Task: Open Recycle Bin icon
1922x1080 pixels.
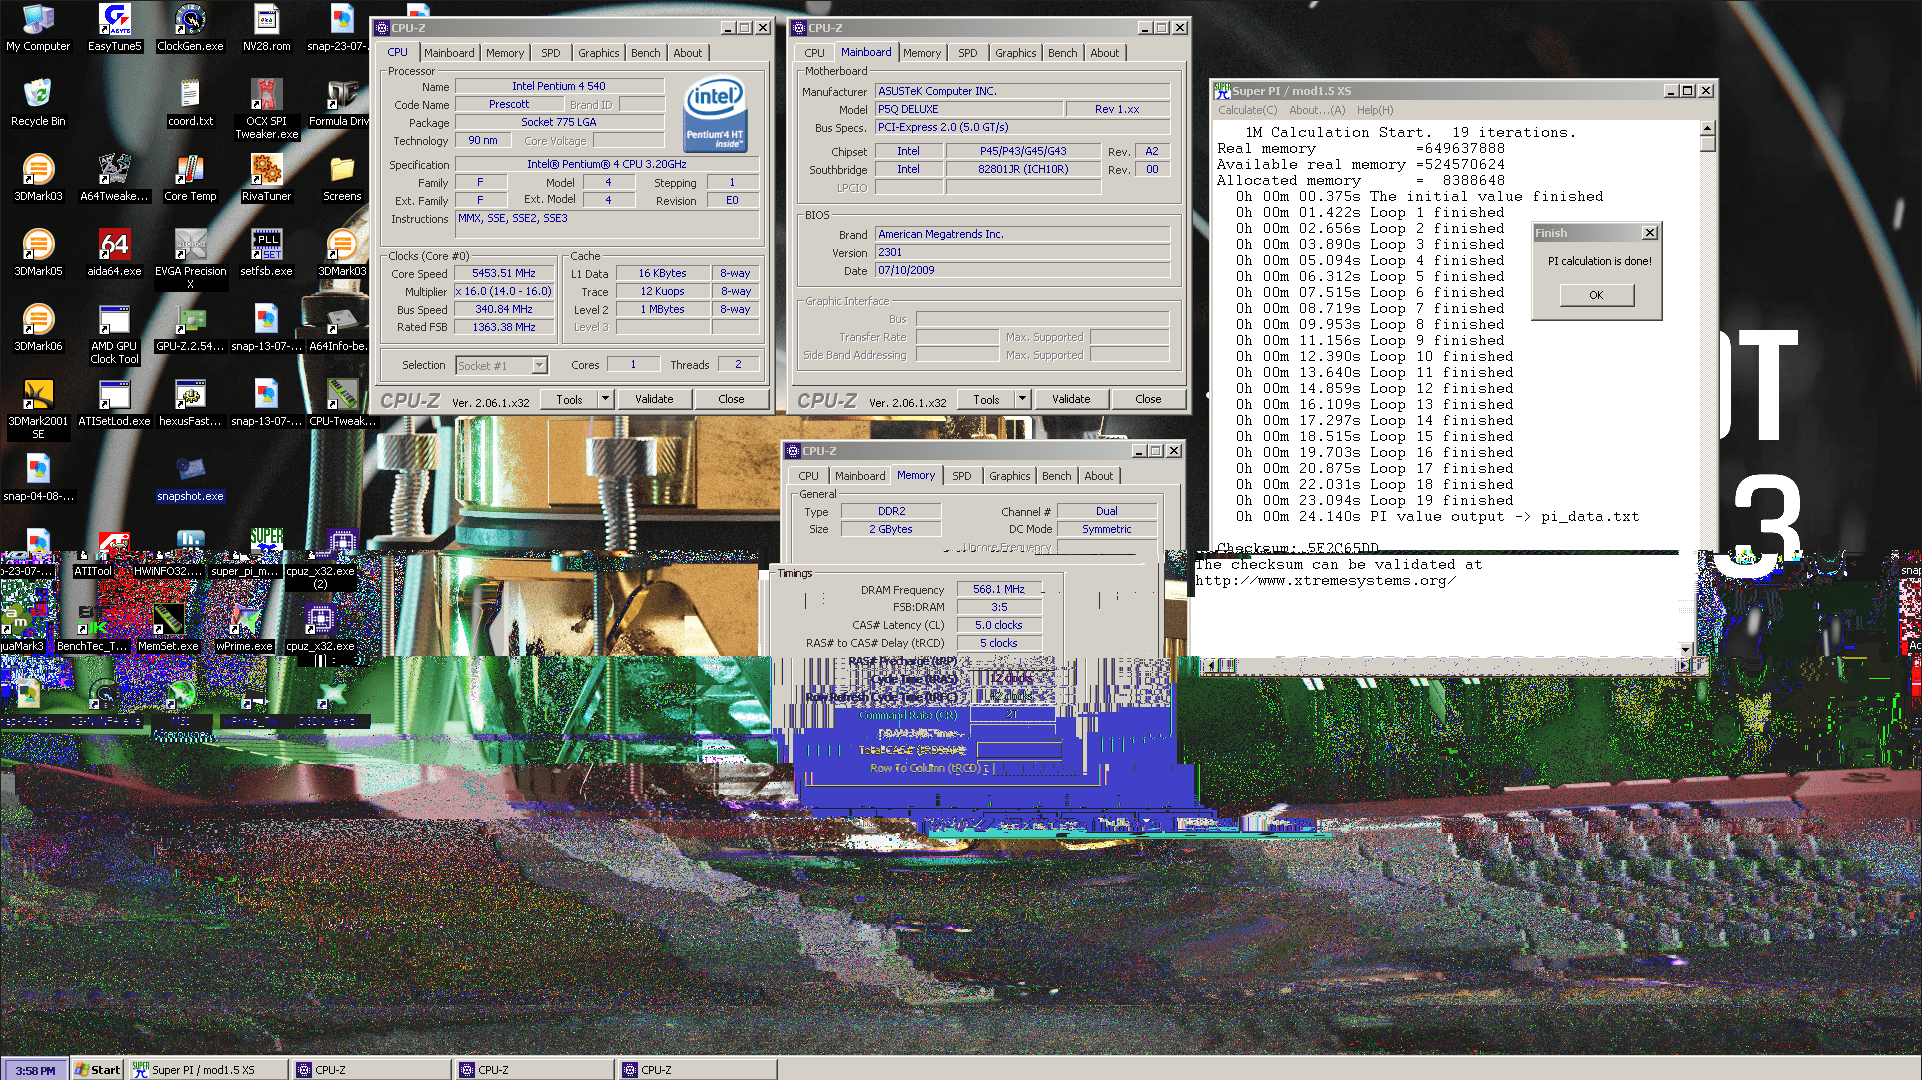Action: tap(38, 103)
